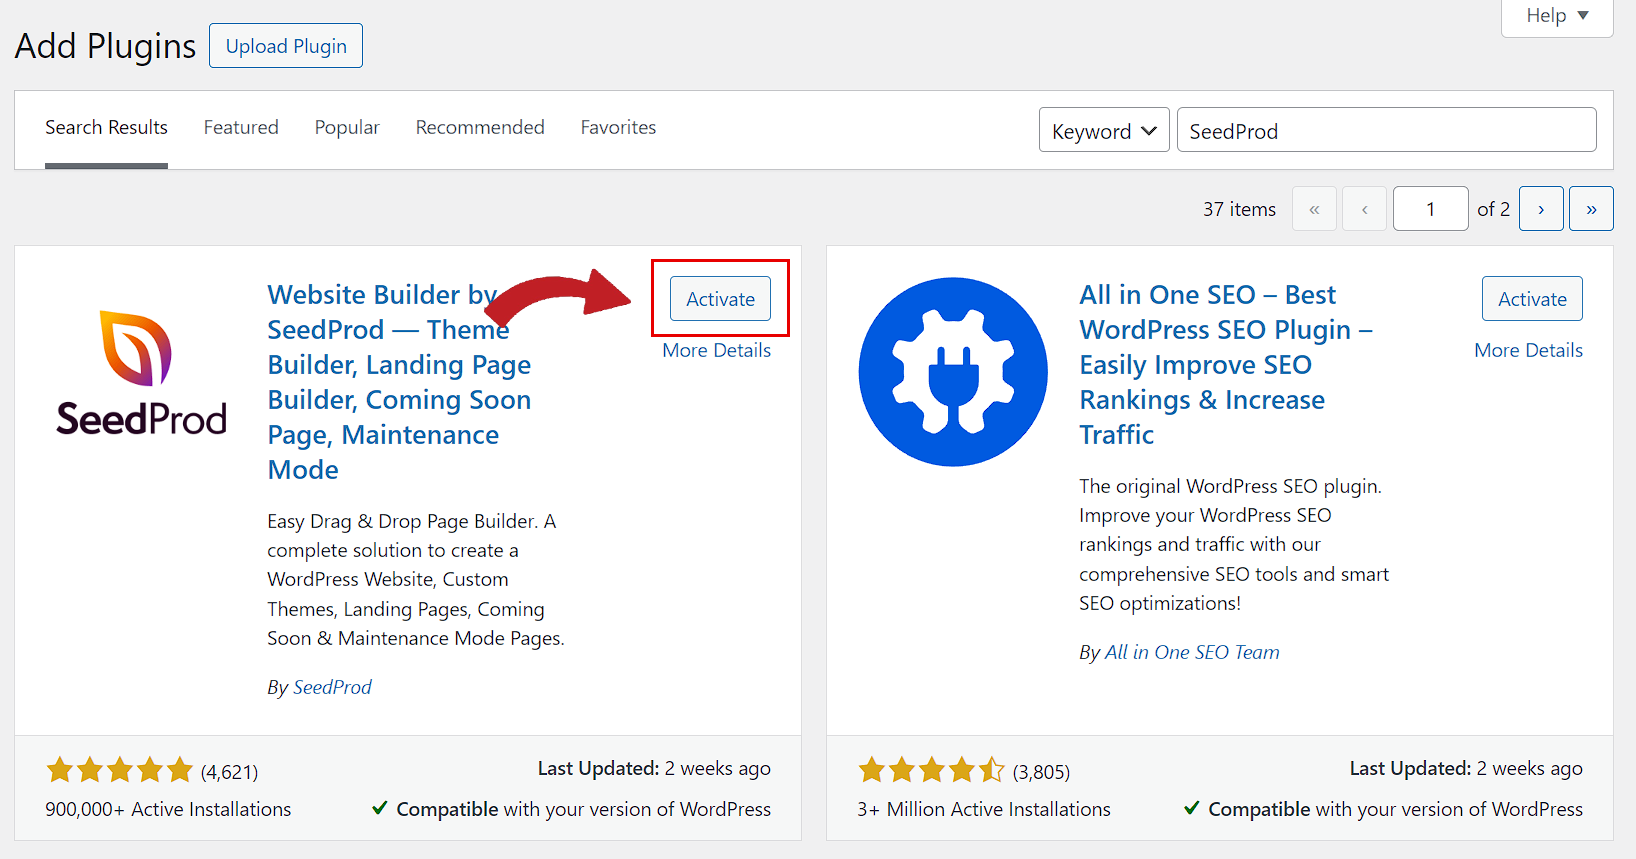This screenshot has height=859, width=1636.
Task: Jump to last results page arrow
Action: (1591, 209)
